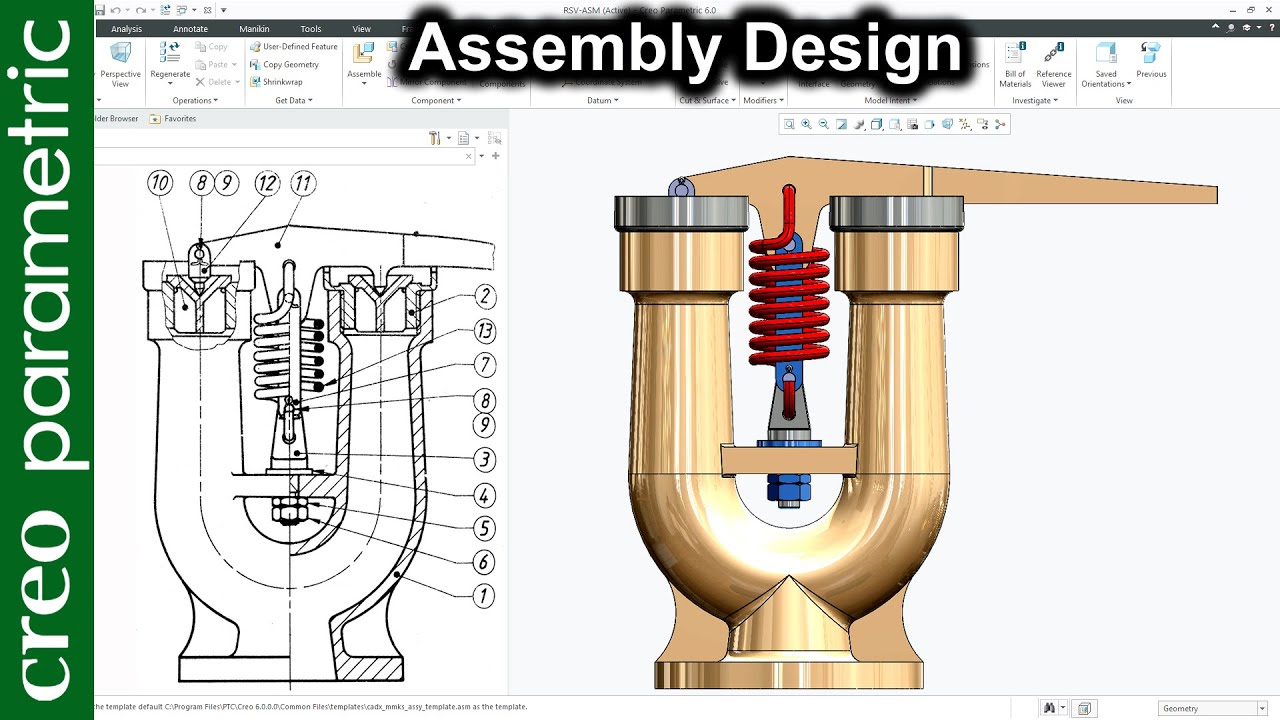Undo the last action

[115, 10]
